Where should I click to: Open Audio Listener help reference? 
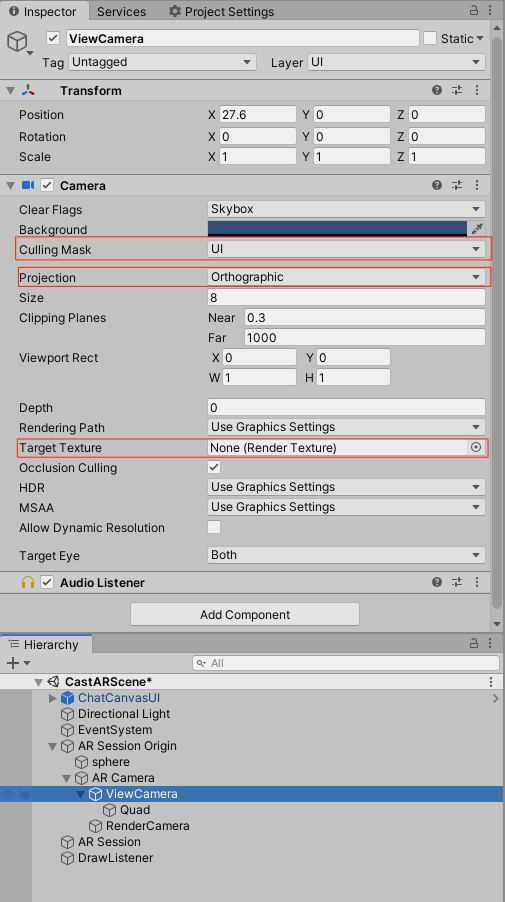click(437, 582)
